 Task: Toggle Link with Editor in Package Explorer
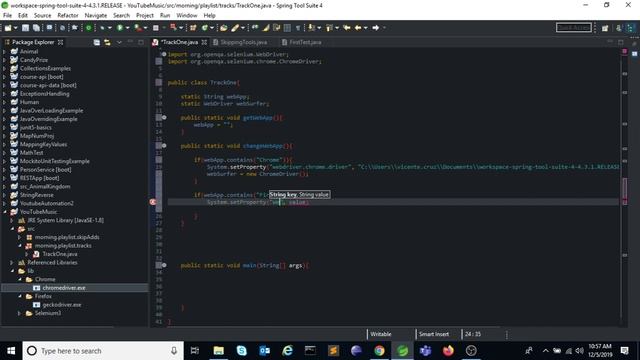point(107,42)
